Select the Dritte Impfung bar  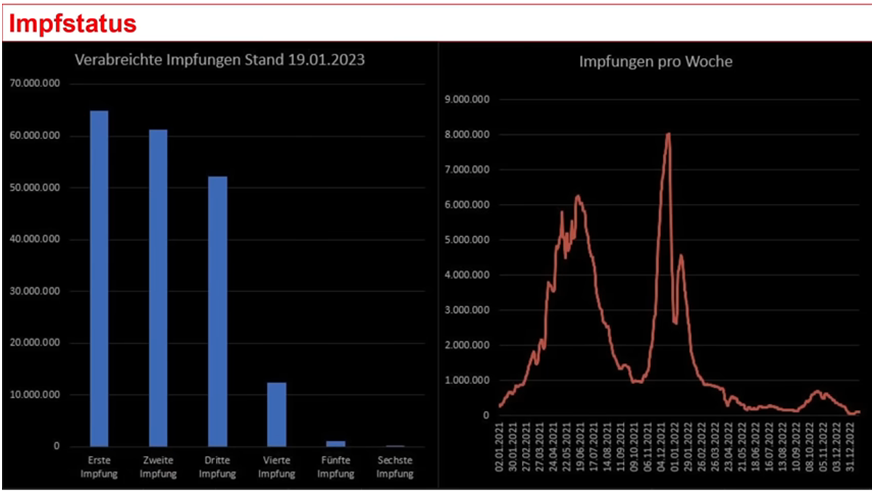(217, 311)
